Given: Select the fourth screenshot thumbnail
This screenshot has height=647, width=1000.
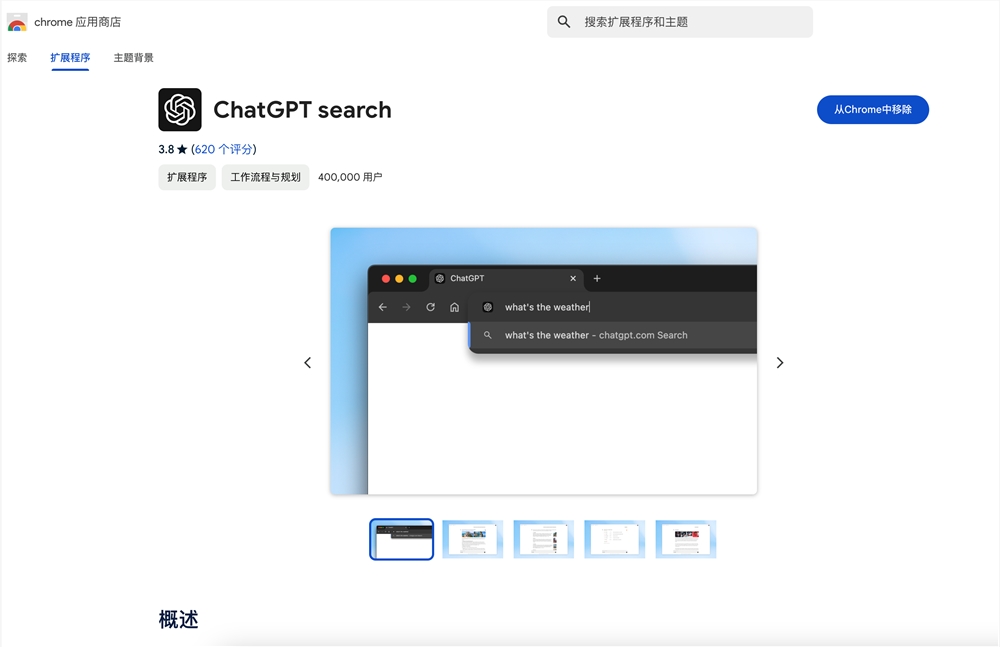Looking at the screenshot, I should click(x=615, y=539).
